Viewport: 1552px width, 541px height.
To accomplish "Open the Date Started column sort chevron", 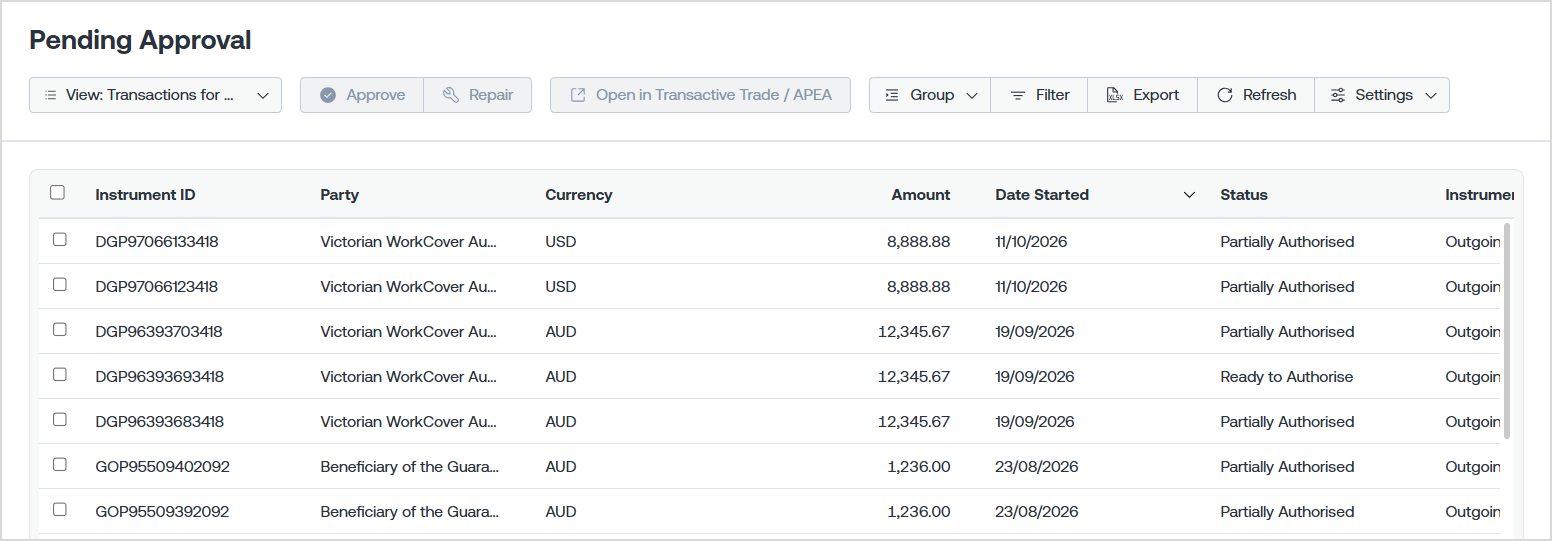I will click(1189, 195).
